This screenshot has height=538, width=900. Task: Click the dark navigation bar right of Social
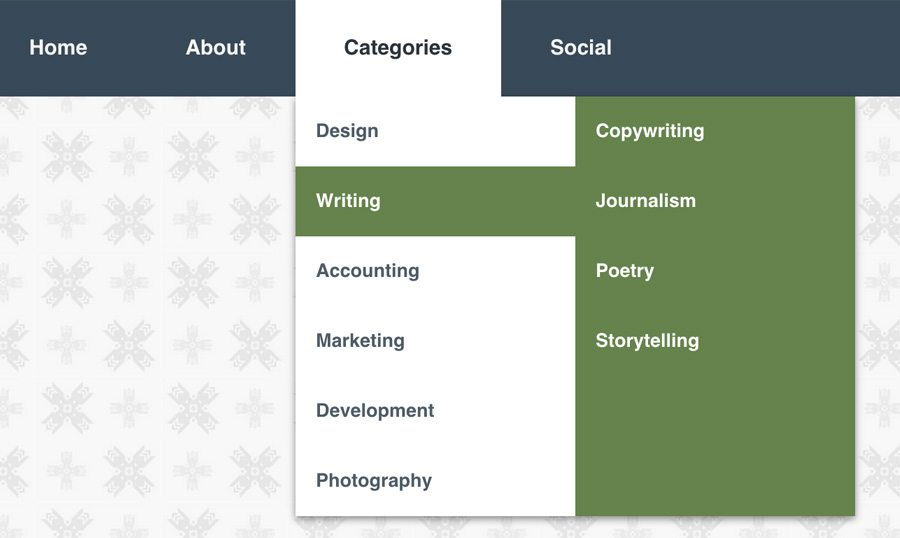point(760,48)
